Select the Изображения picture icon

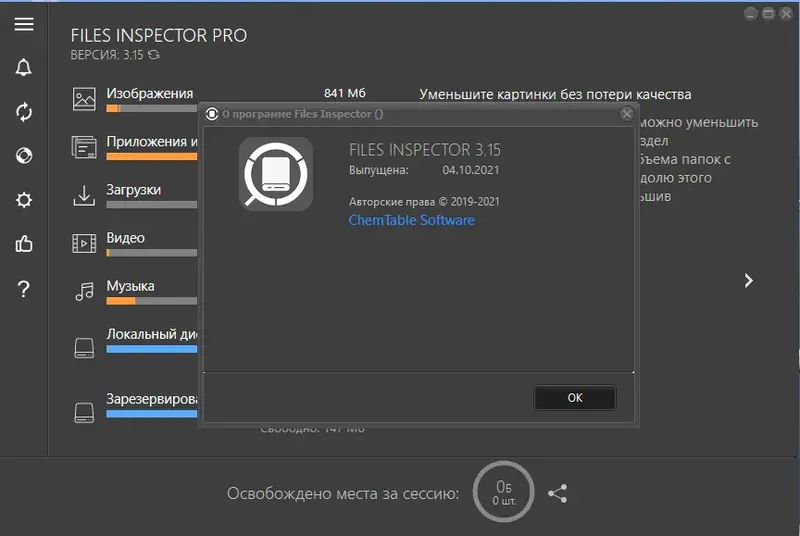[84, 99]
